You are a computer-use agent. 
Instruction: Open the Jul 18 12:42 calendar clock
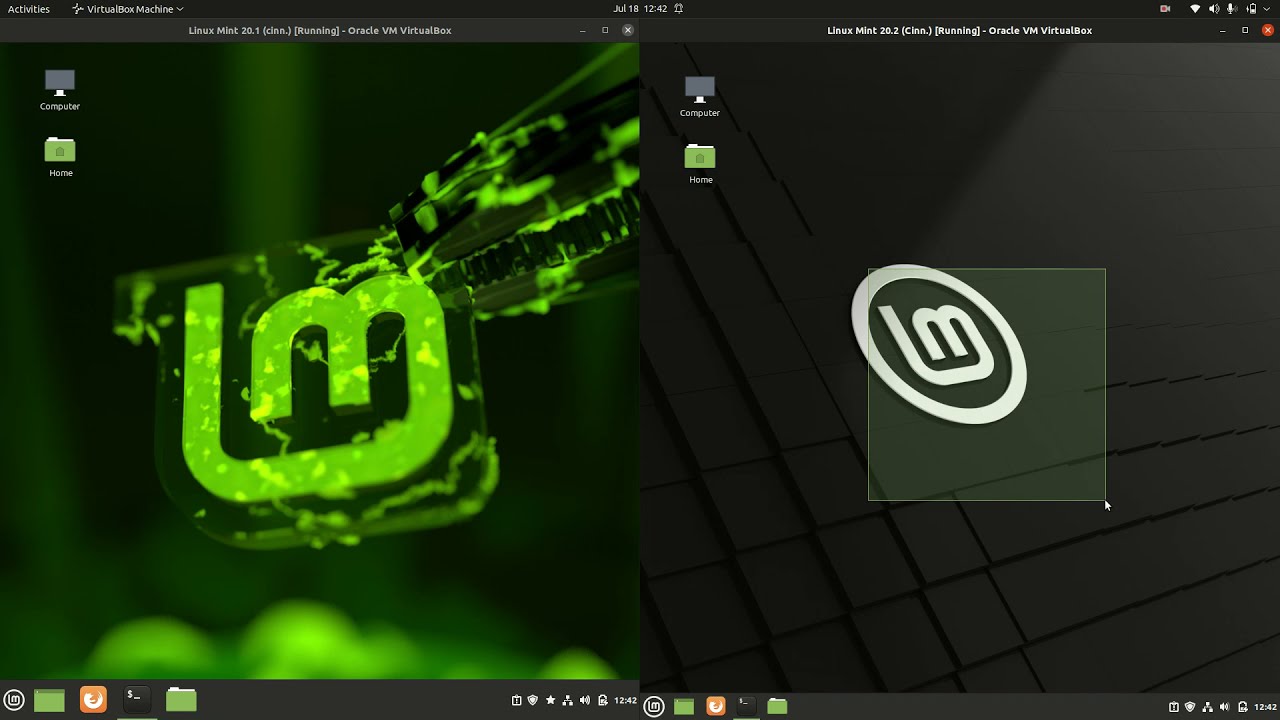click(640, 9)
